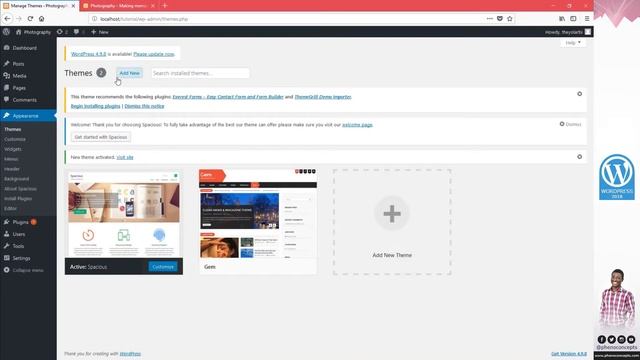Image resolution: width=640 pixels, height=360 pixels.
Task: Click the Visit site link
Action: pos(125,157)
